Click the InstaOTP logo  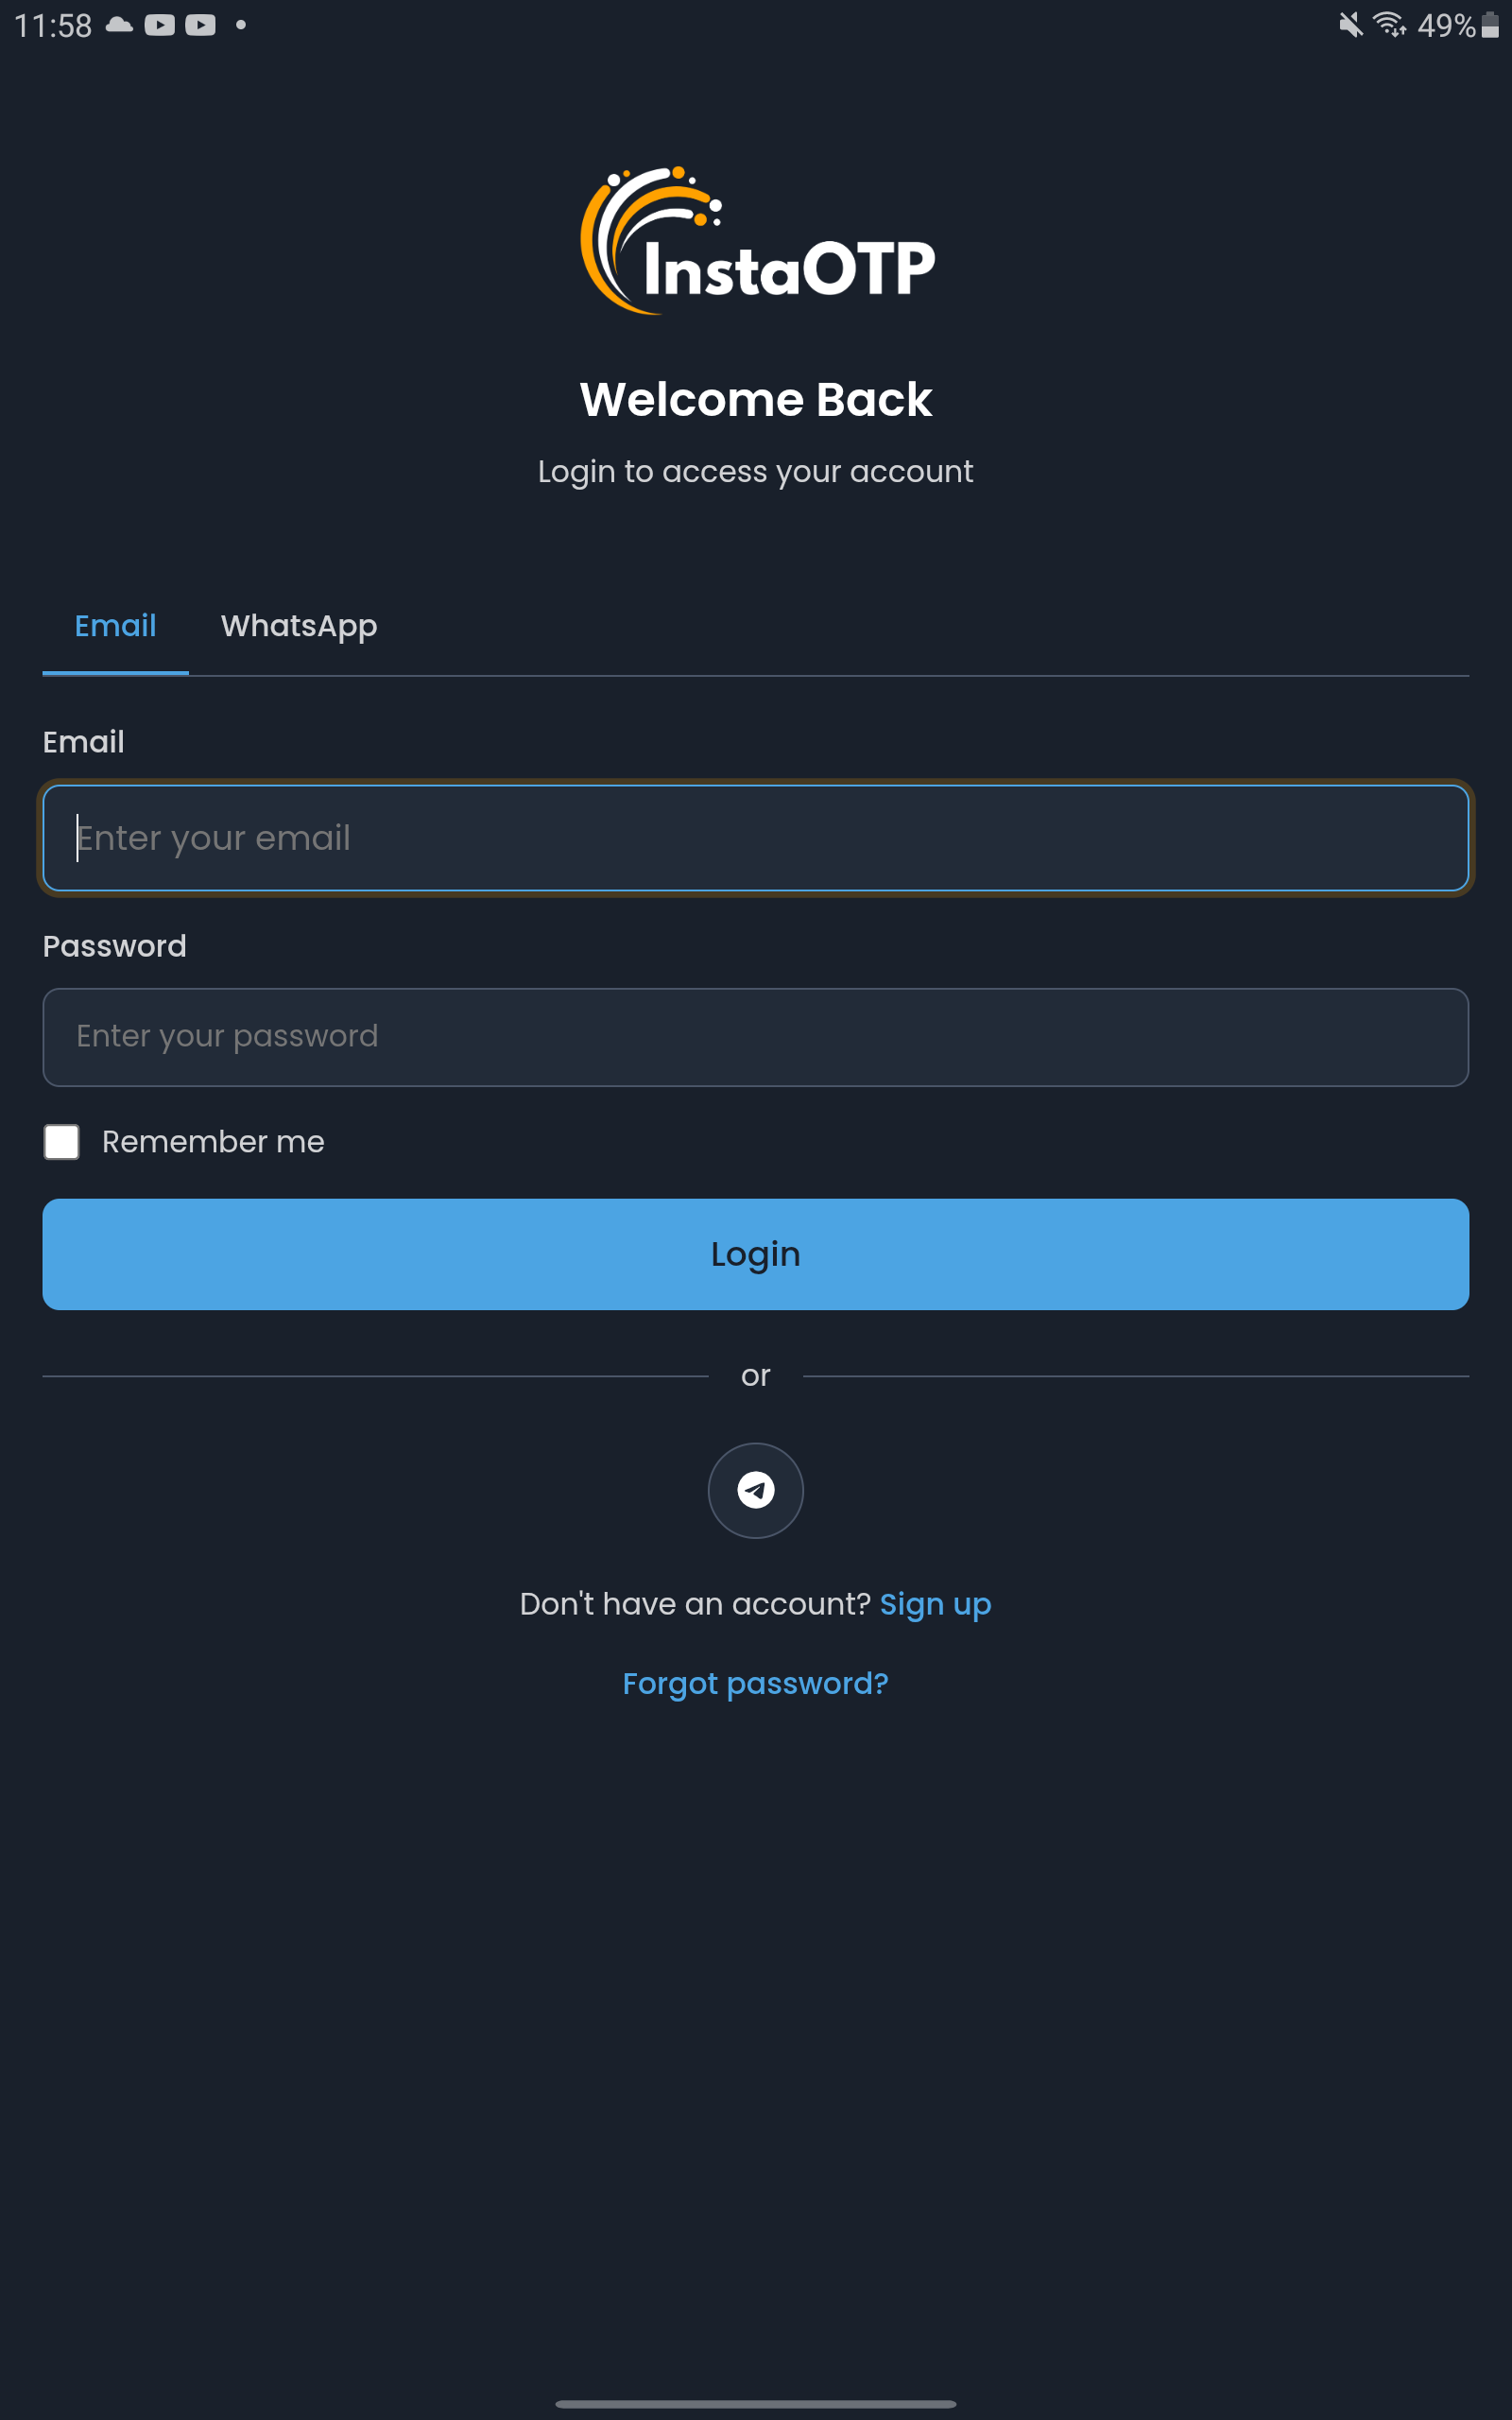tap(757, 241)
